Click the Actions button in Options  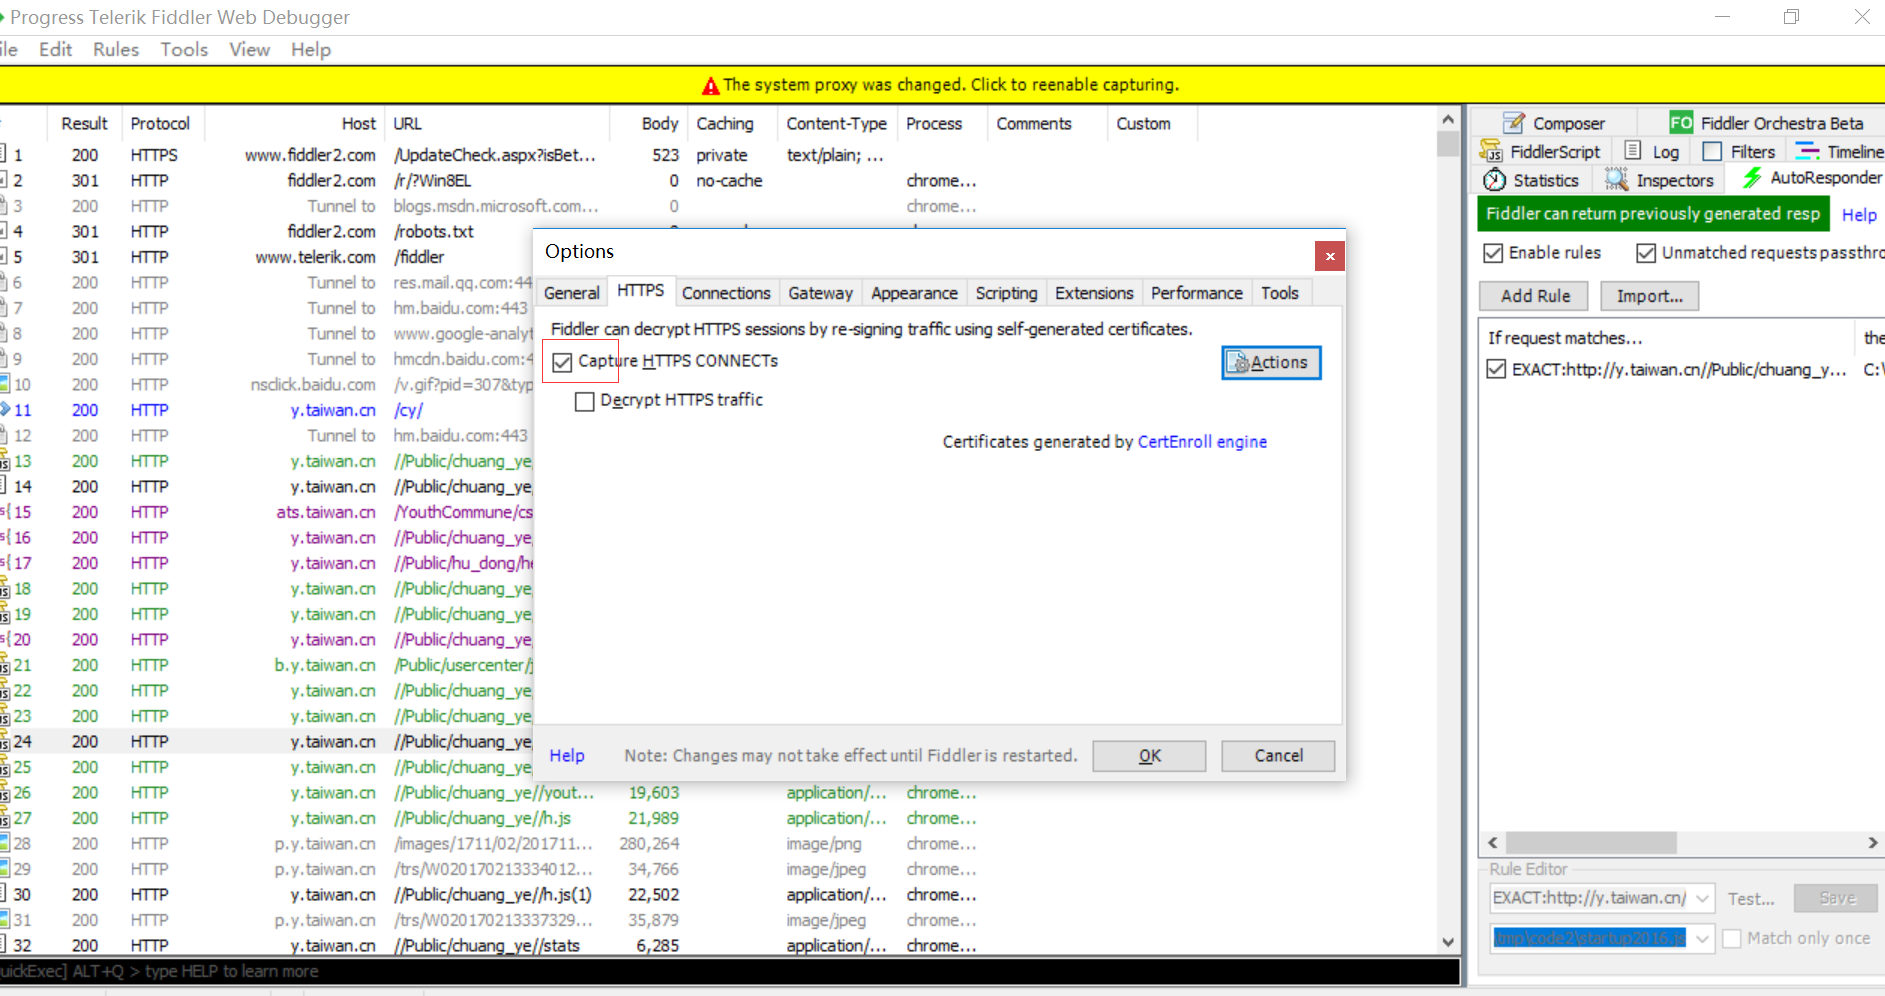[1271, 362]
